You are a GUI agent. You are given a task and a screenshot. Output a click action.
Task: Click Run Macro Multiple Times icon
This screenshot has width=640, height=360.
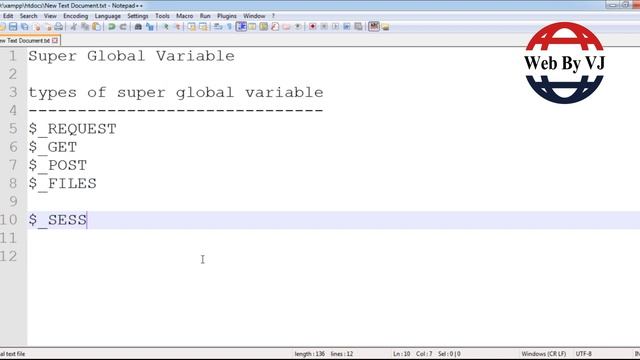coord(347,27)
